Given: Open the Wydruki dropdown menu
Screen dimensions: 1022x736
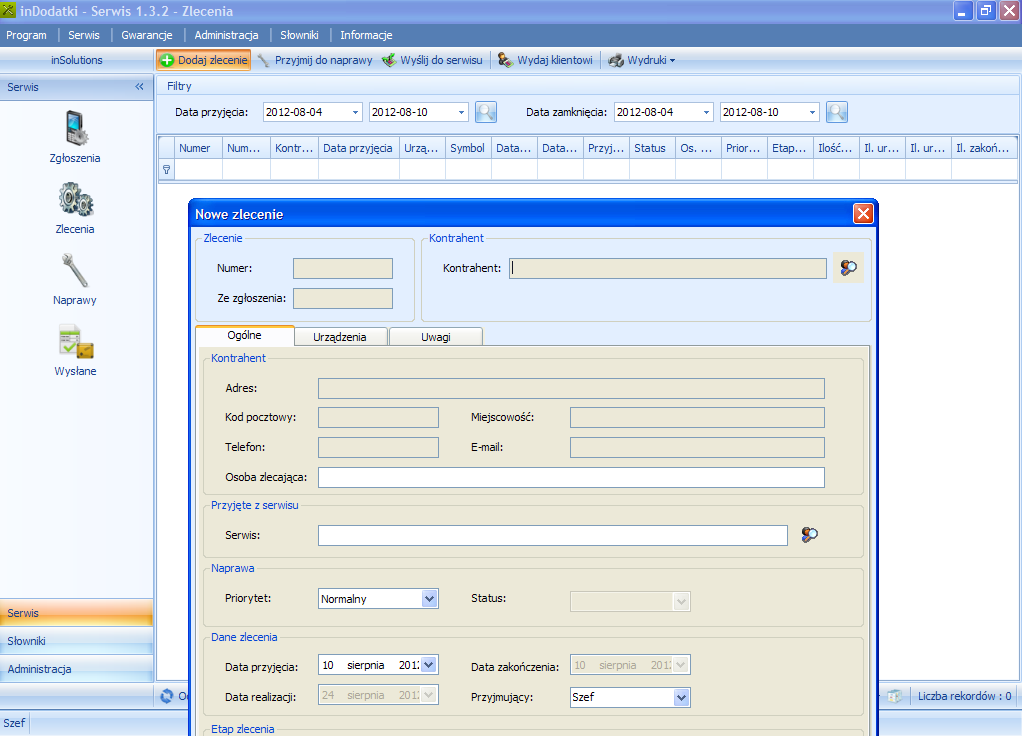Looking at the screenshot, I should (x=642, y=60).
